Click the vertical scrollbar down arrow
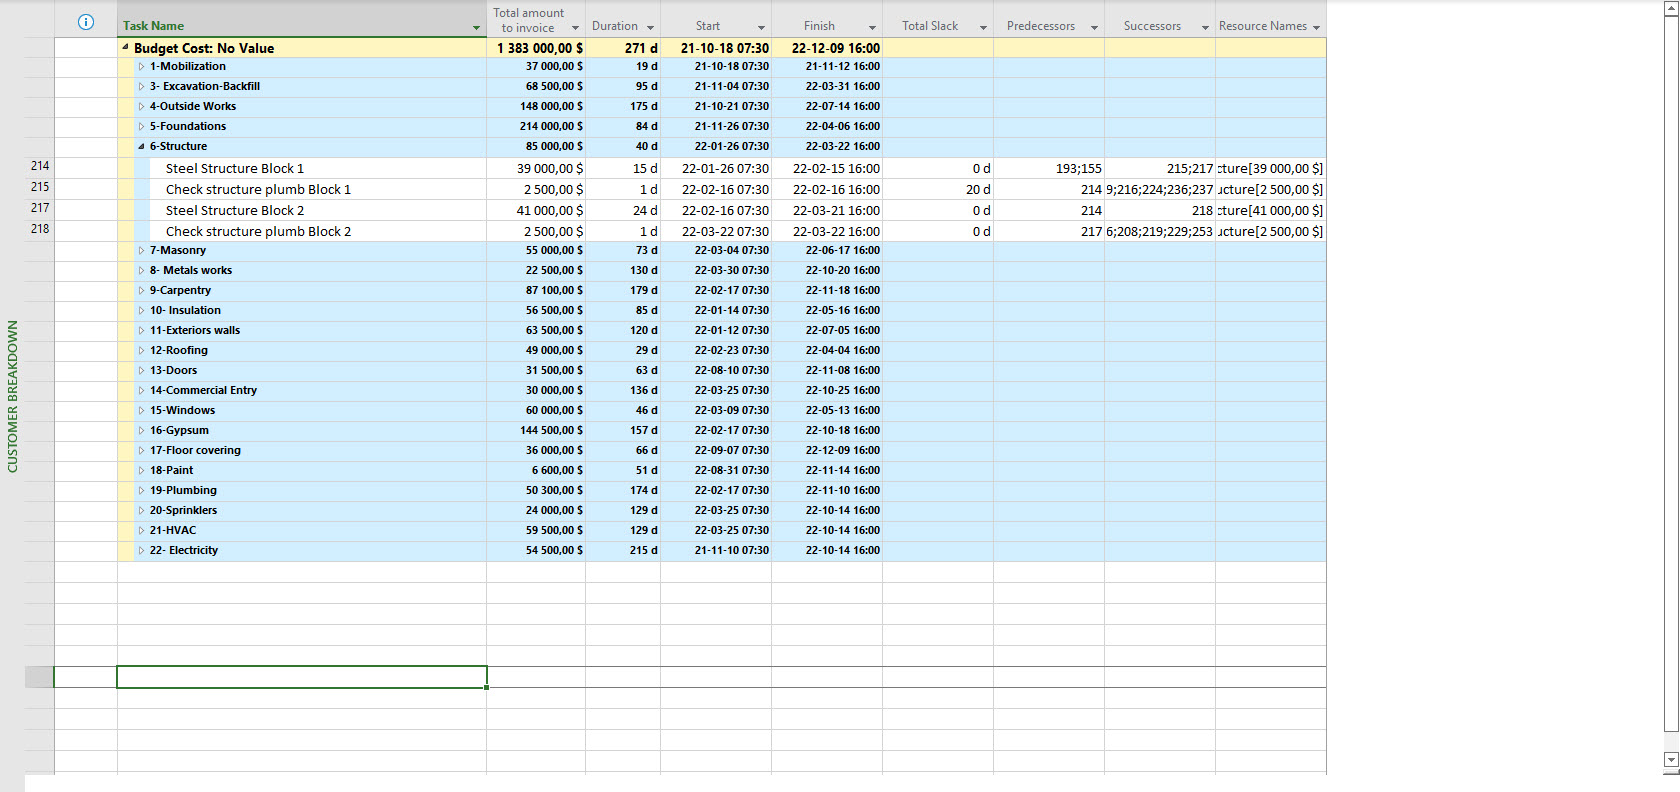Screen dimensions: 1680x792 coord(1670,760)
